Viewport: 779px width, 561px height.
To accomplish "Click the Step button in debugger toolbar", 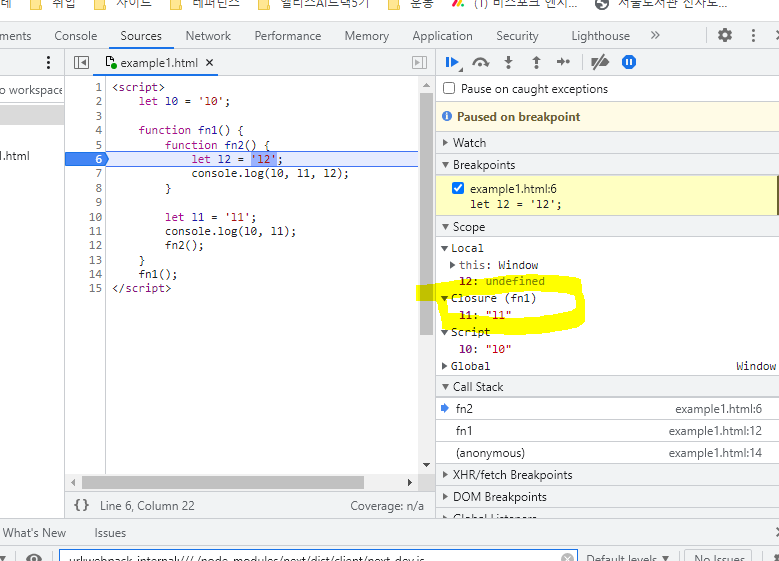I will [563, 62].
